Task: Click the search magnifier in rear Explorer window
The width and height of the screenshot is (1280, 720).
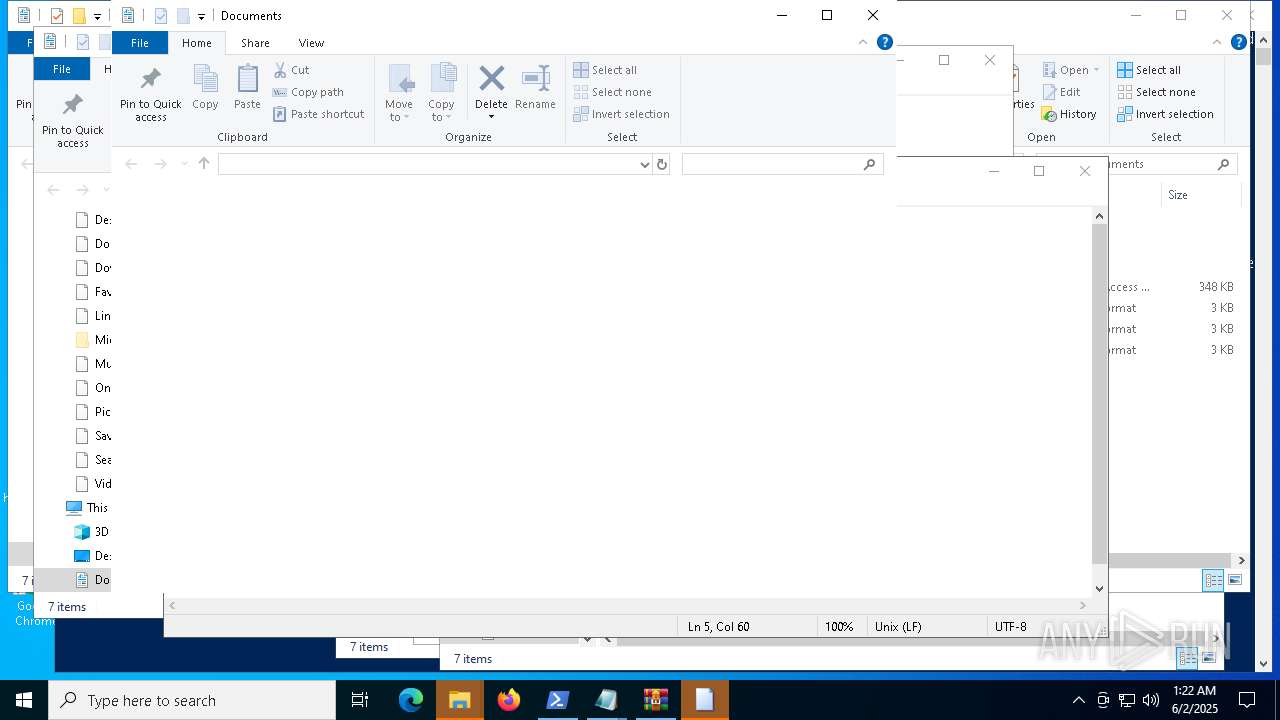Action: pyautogui.click(x=1223, y=164)
